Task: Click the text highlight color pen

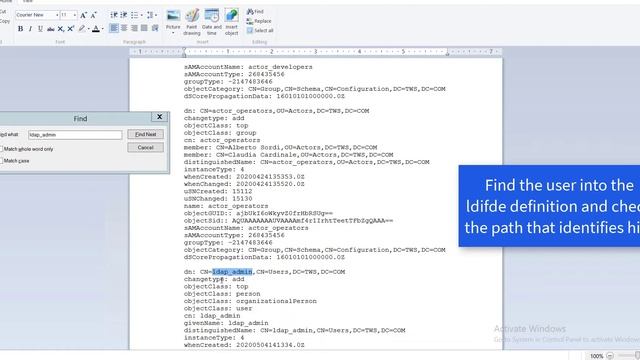Action: coord(82,29)
